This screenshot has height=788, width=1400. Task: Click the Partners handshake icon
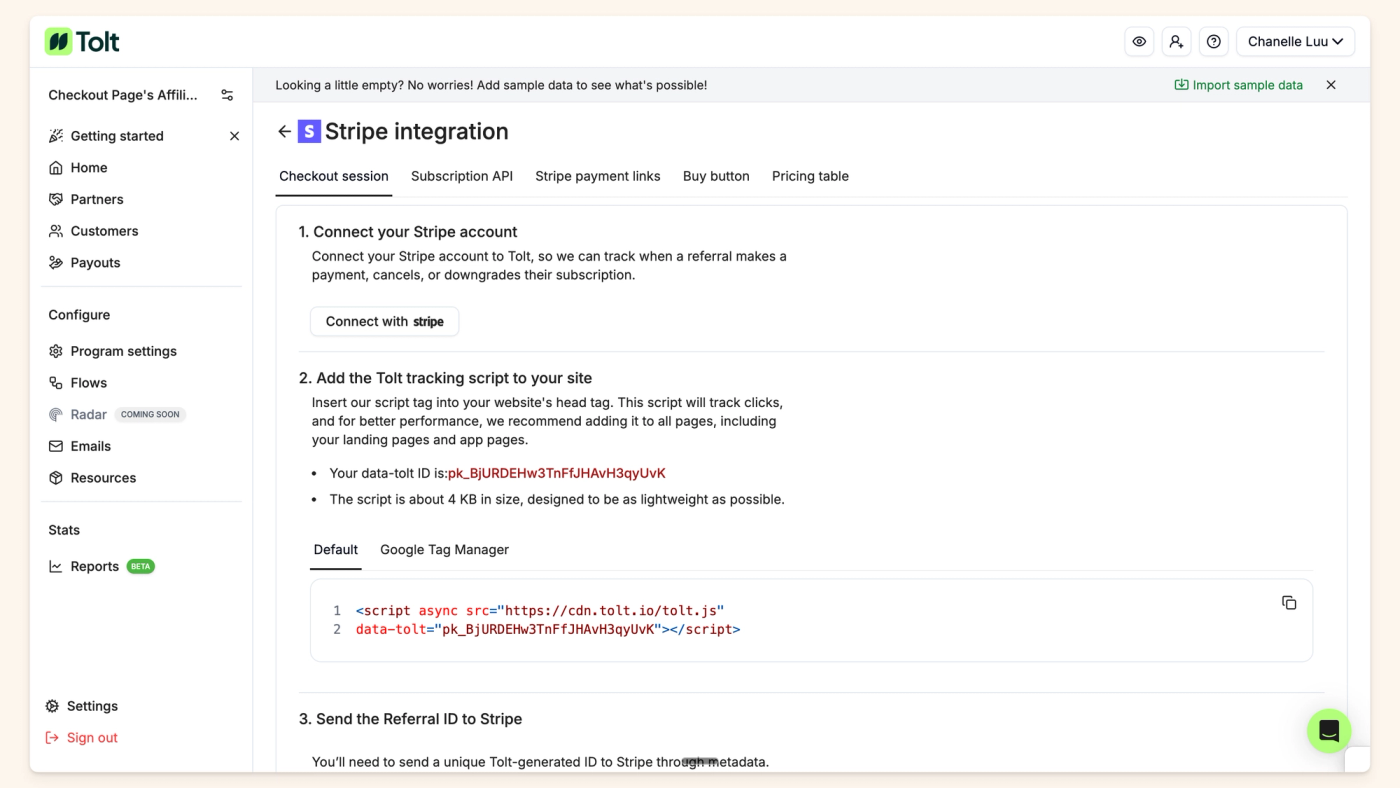click(56, 199)
